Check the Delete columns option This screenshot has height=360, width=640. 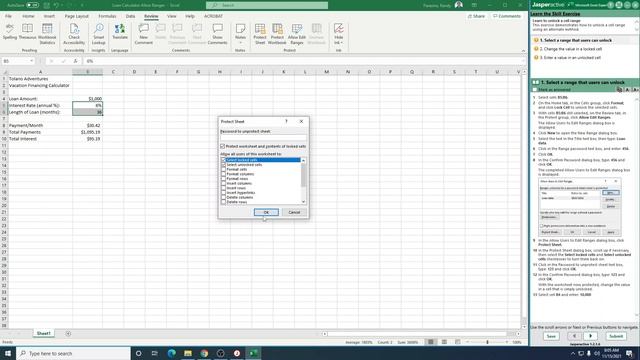click(x=223, y=197)
